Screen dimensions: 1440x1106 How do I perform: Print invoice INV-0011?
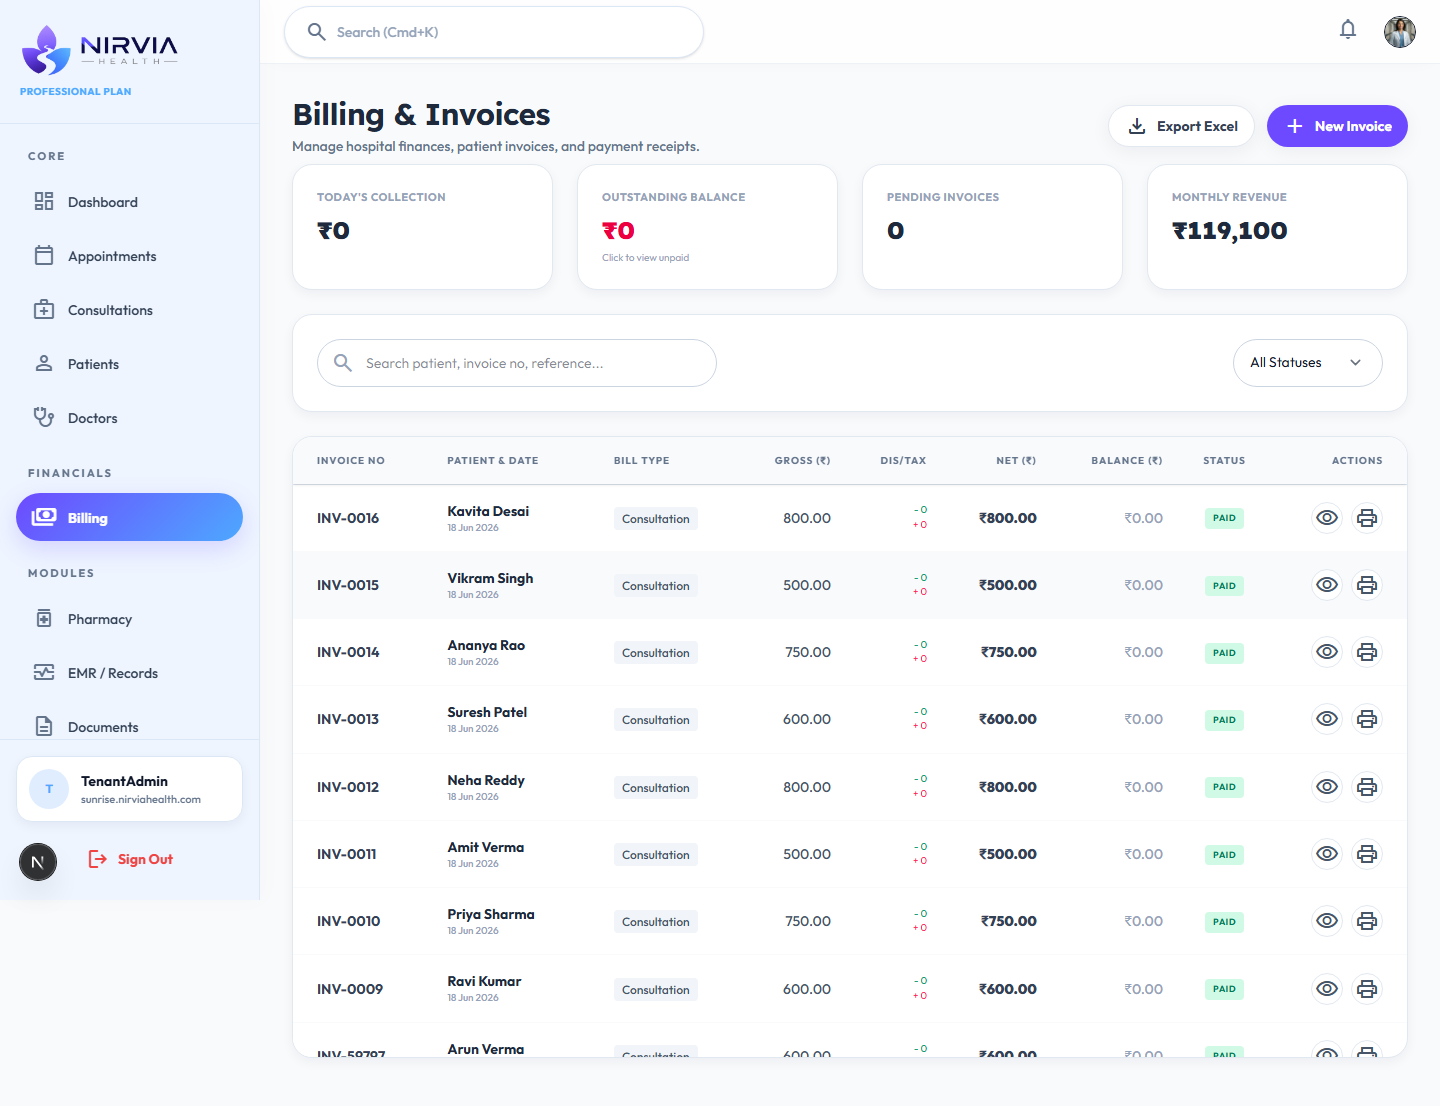tap(1367, 854)
